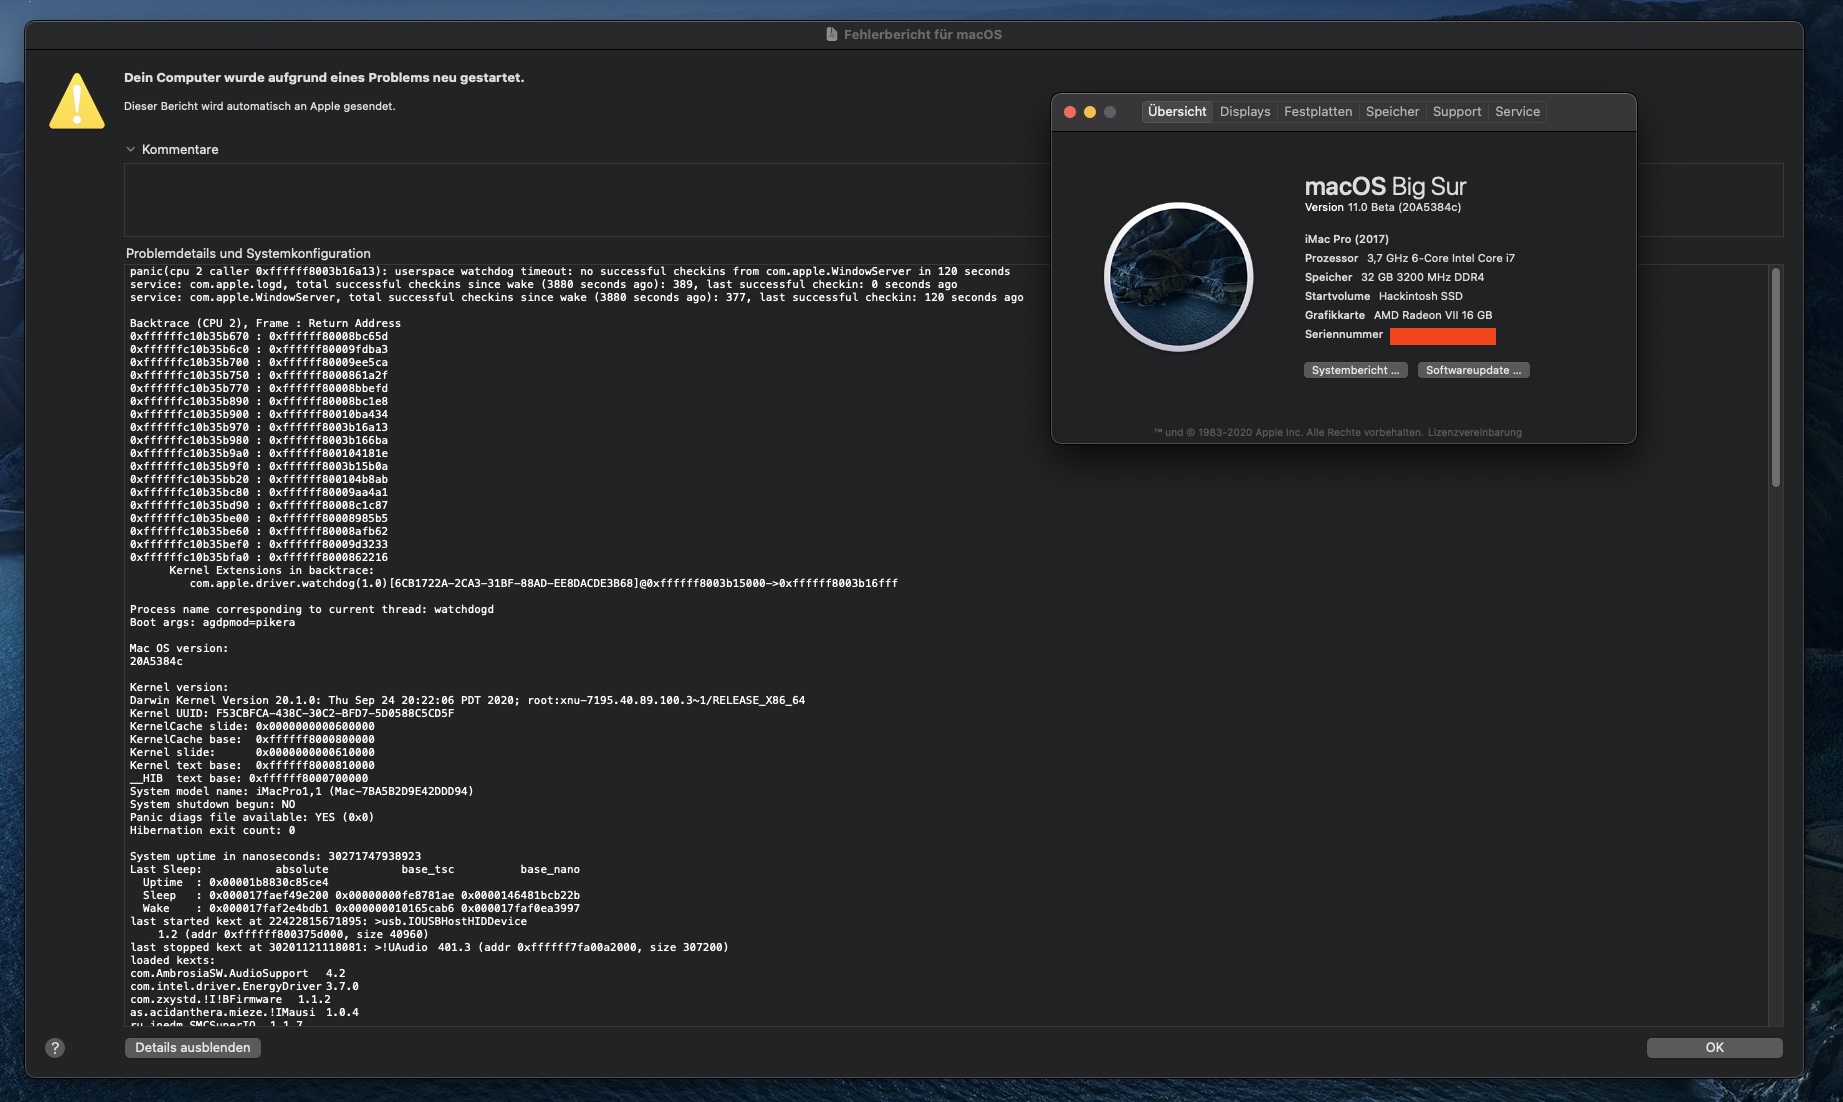Click the 'iMac Pro (2017)' model text
Image resolution: width=1843 pixels, height=1102 pixels.
pyautogui.click(x=1346, y=239)
